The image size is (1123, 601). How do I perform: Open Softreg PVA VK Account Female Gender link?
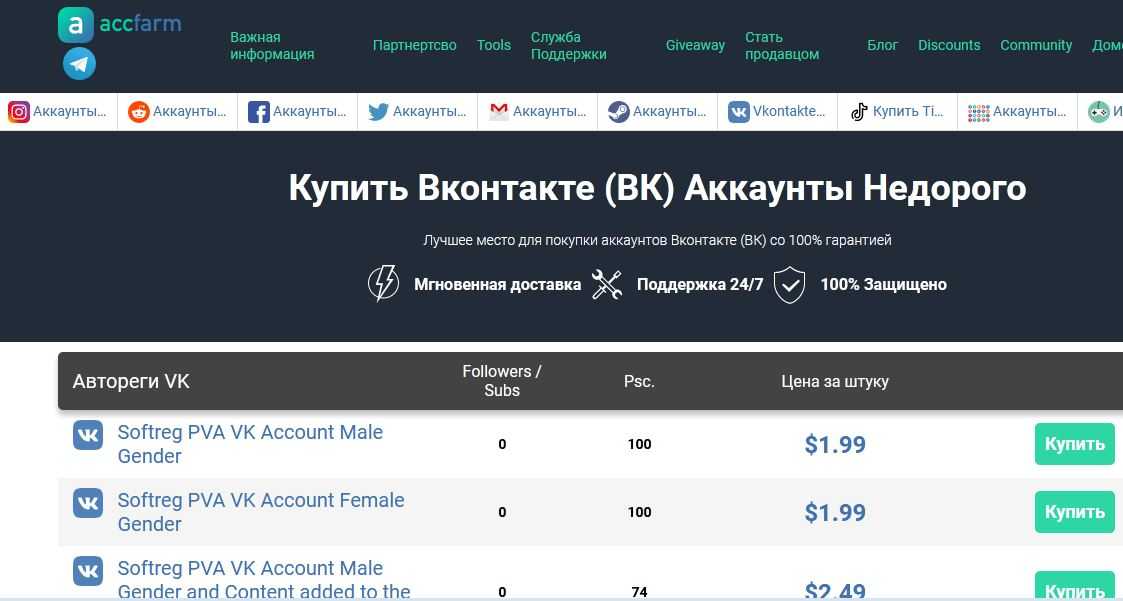coord(261,512)
